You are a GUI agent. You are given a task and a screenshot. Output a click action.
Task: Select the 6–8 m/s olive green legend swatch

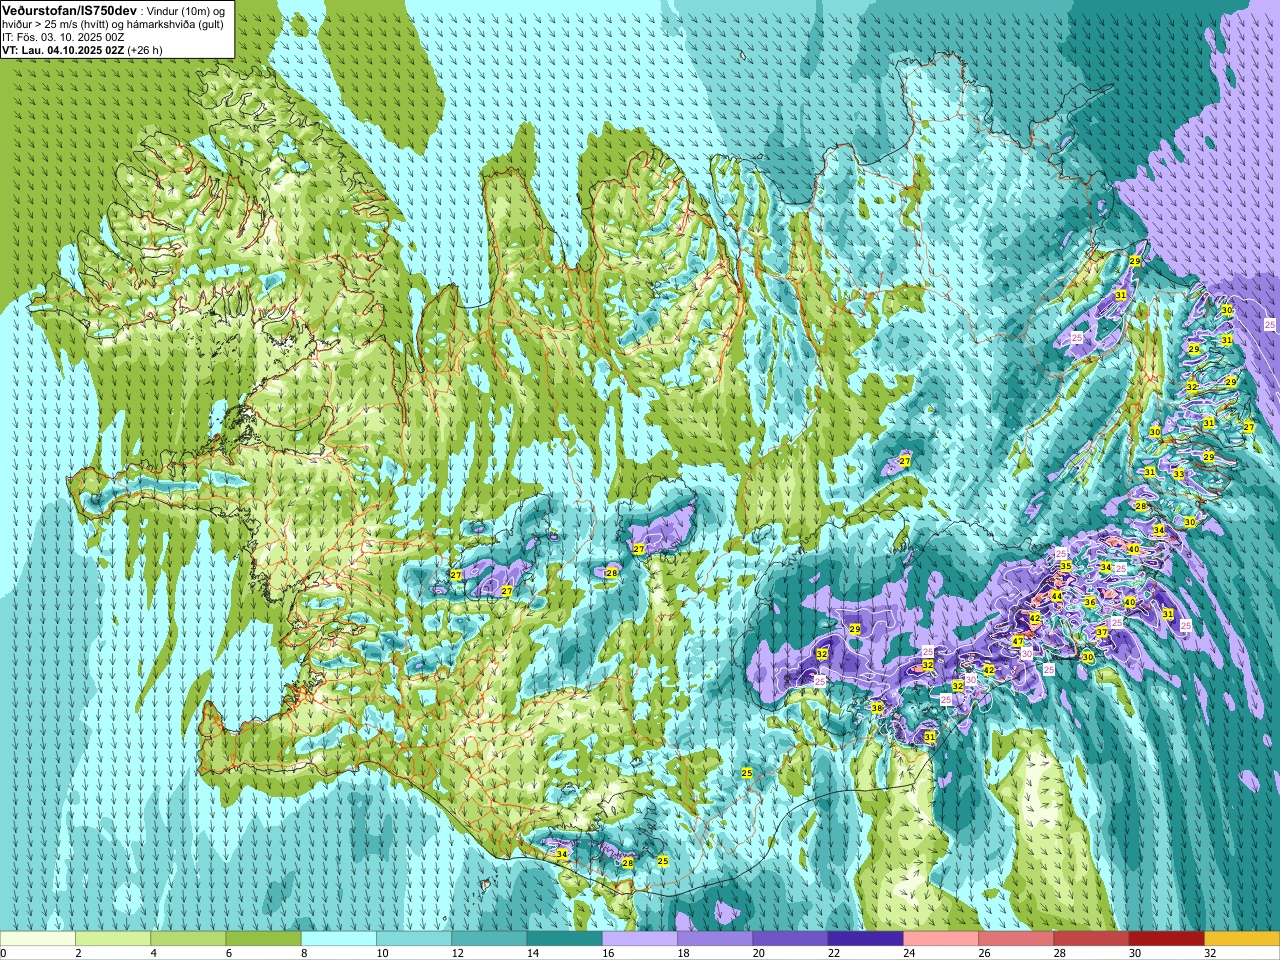tap(263, 939)
